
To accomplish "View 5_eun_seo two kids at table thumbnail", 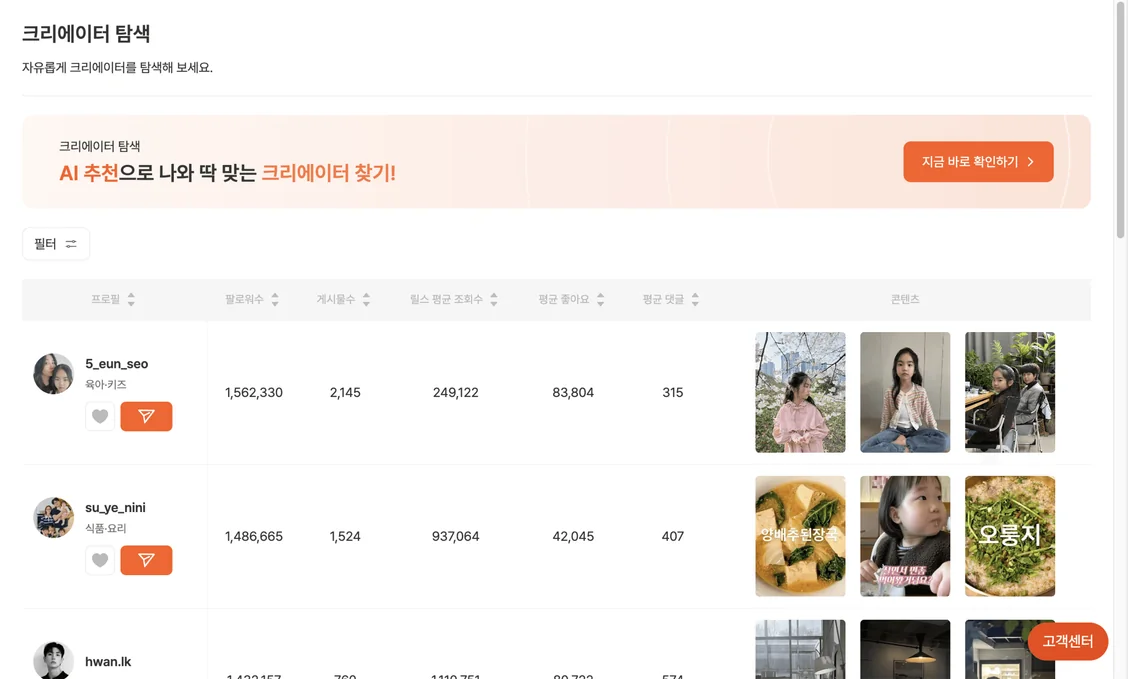I will pos(1010,392).
